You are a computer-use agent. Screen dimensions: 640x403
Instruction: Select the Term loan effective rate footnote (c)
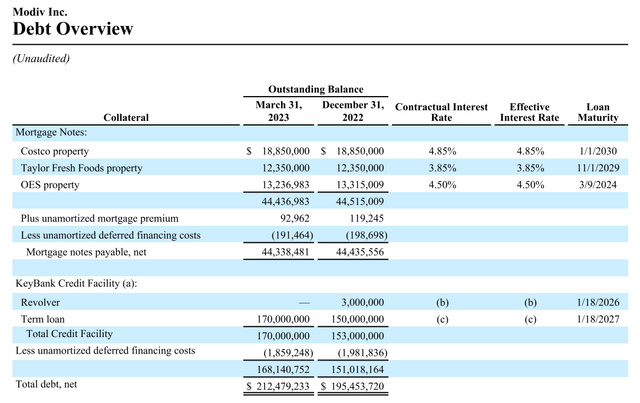click(530, 319)
